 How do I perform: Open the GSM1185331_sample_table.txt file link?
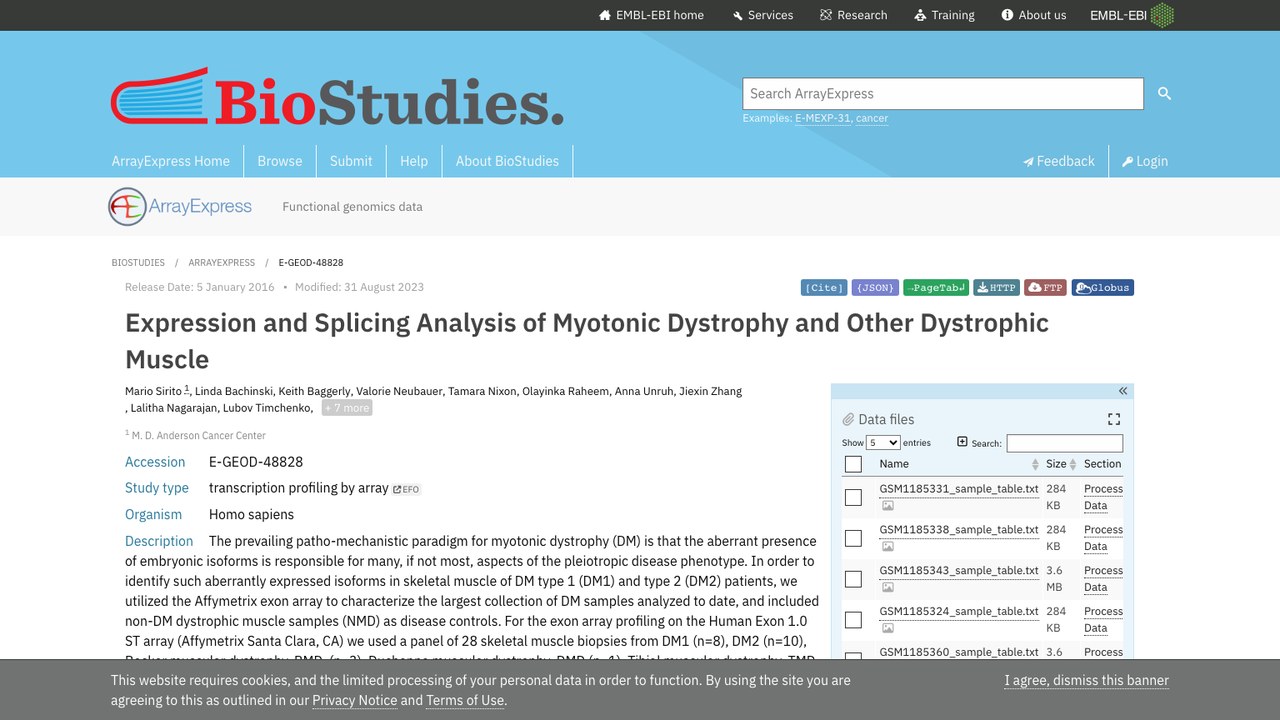click(x=959, y=489)
